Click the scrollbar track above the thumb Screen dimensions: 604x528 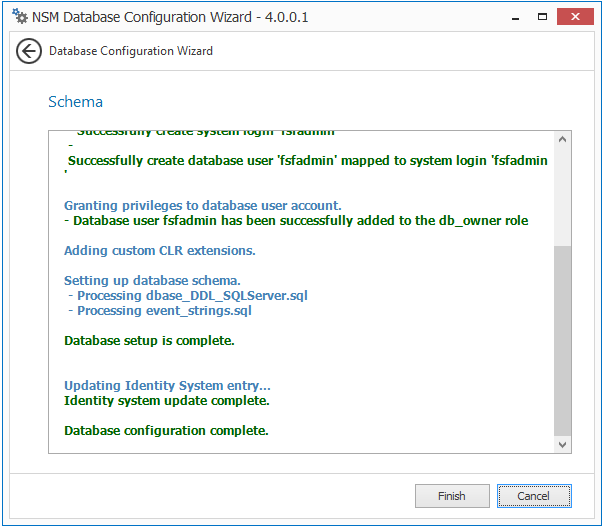562,195
